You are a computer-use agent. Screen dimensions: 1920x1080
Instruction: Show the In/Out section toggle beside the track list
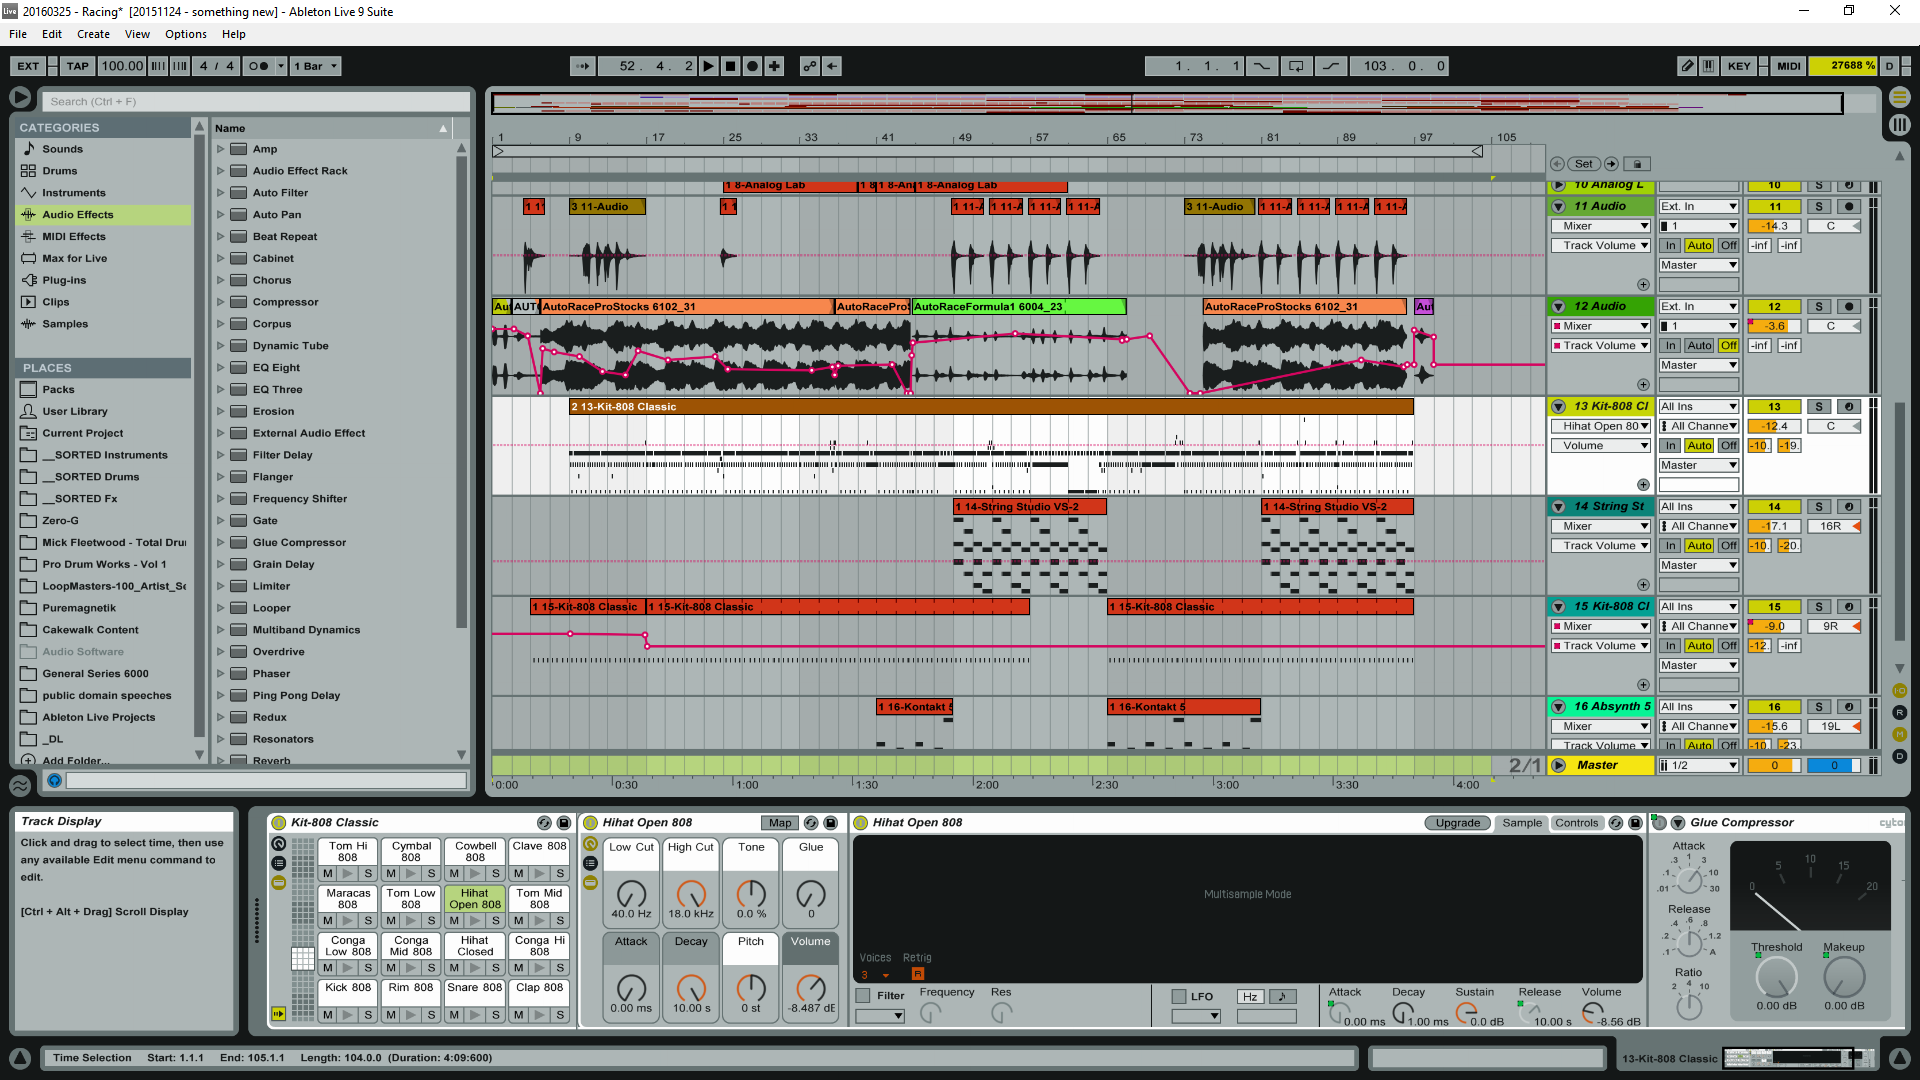pos(1900,691)
